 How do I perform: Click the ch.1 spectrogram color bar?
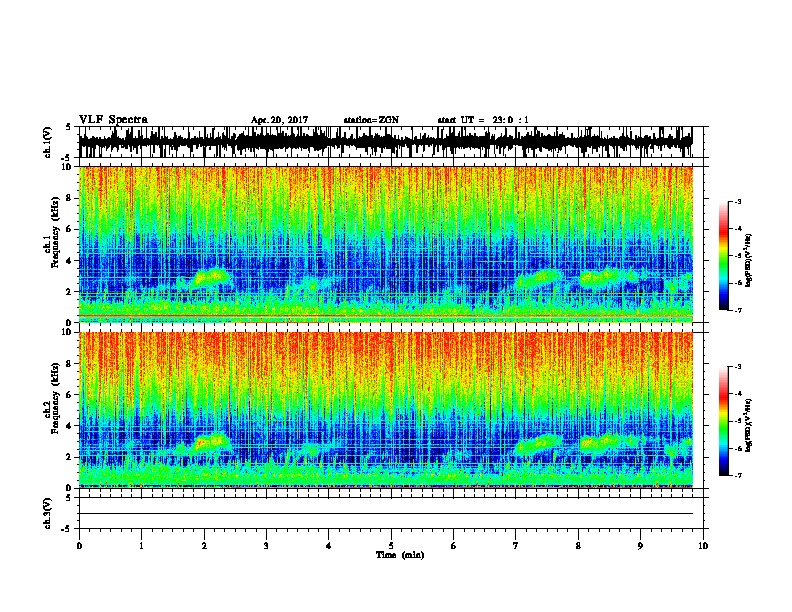click(723, 256)
